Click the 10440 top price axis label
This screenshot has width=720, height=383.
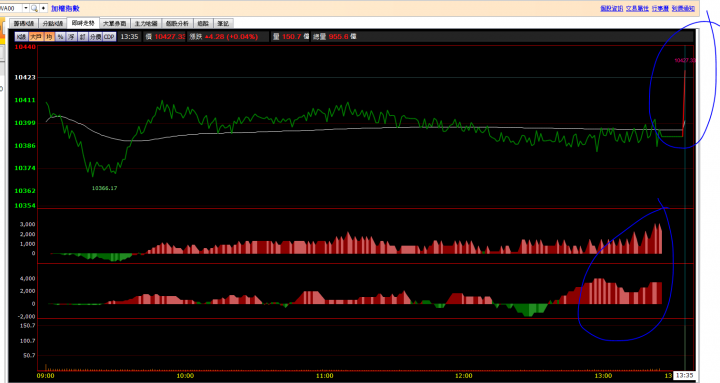coord(25,47)
